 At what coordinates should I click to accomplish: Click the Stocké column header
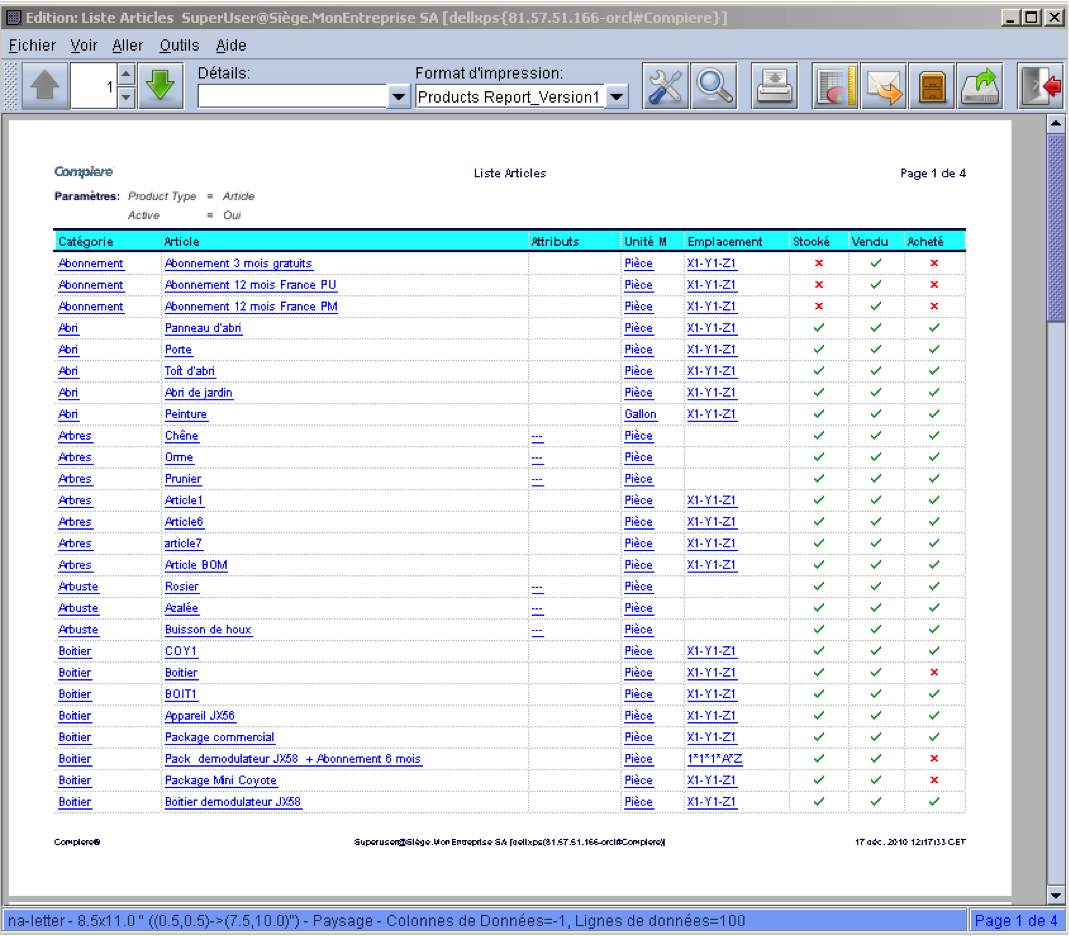pos(811,242)
